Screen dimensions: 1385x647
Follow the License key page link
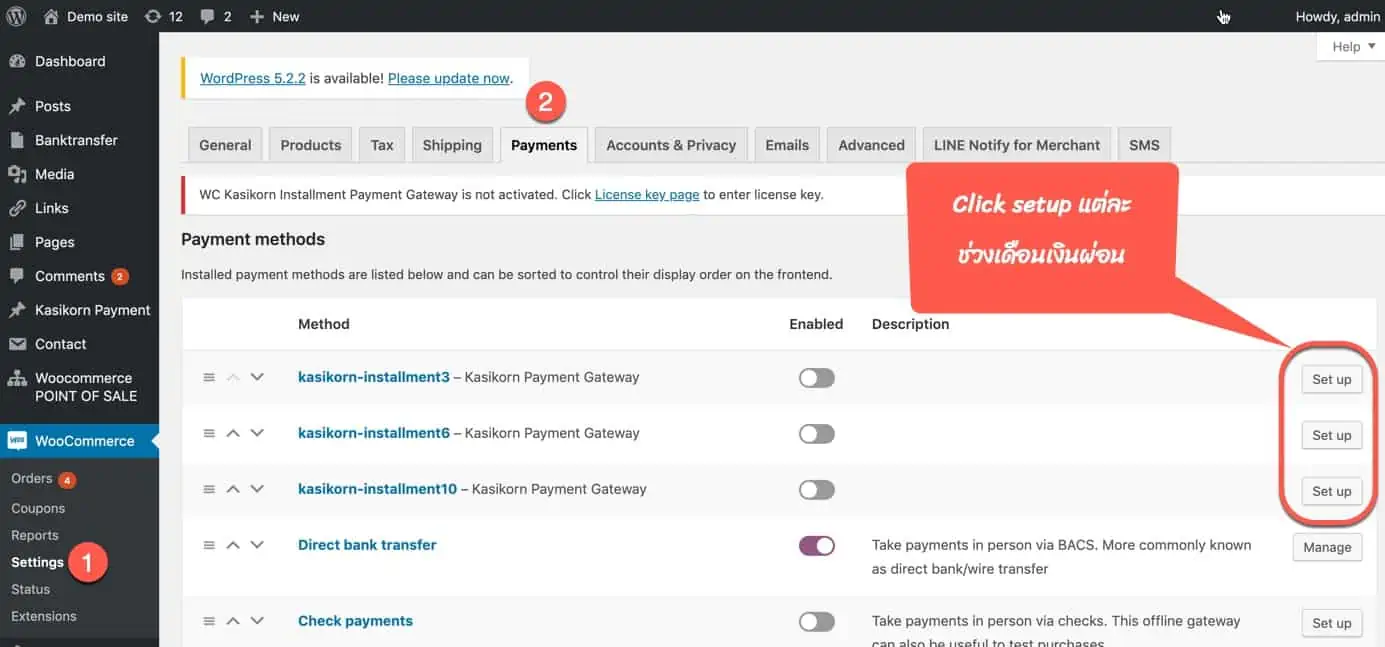pyautogui.click(x=646, y=195)
